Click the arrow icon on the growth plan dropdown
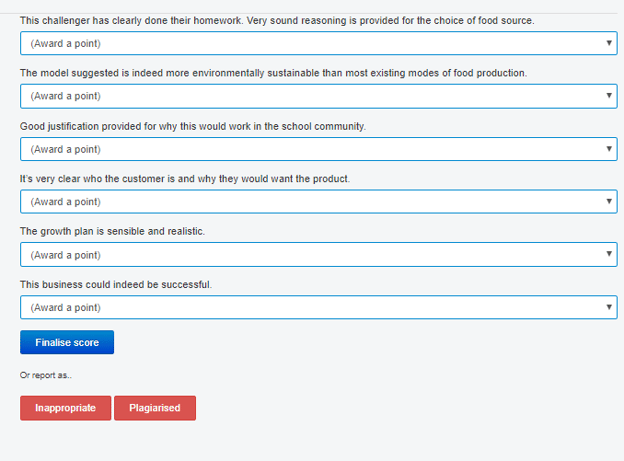Screen dimensions: 624x461 (609, 254)
